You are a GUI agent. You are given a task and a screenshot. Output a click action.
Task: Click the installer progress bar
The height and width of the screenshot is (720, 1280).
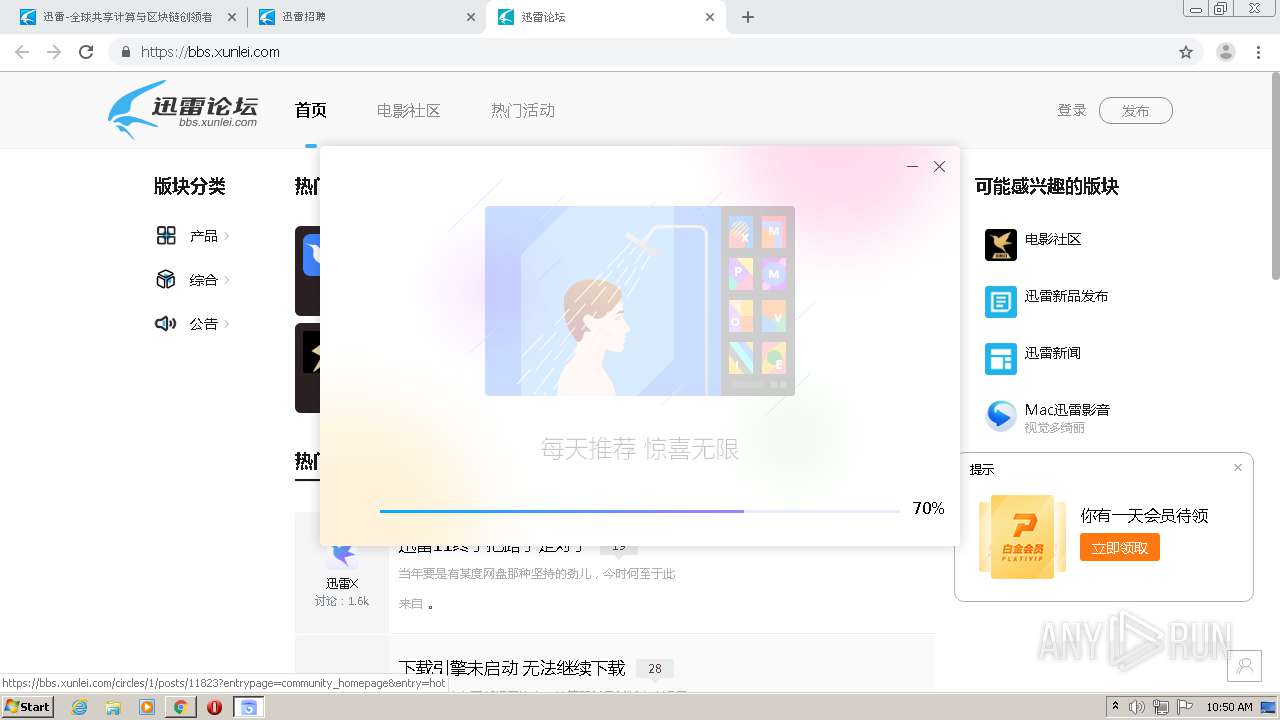point(640,511)
